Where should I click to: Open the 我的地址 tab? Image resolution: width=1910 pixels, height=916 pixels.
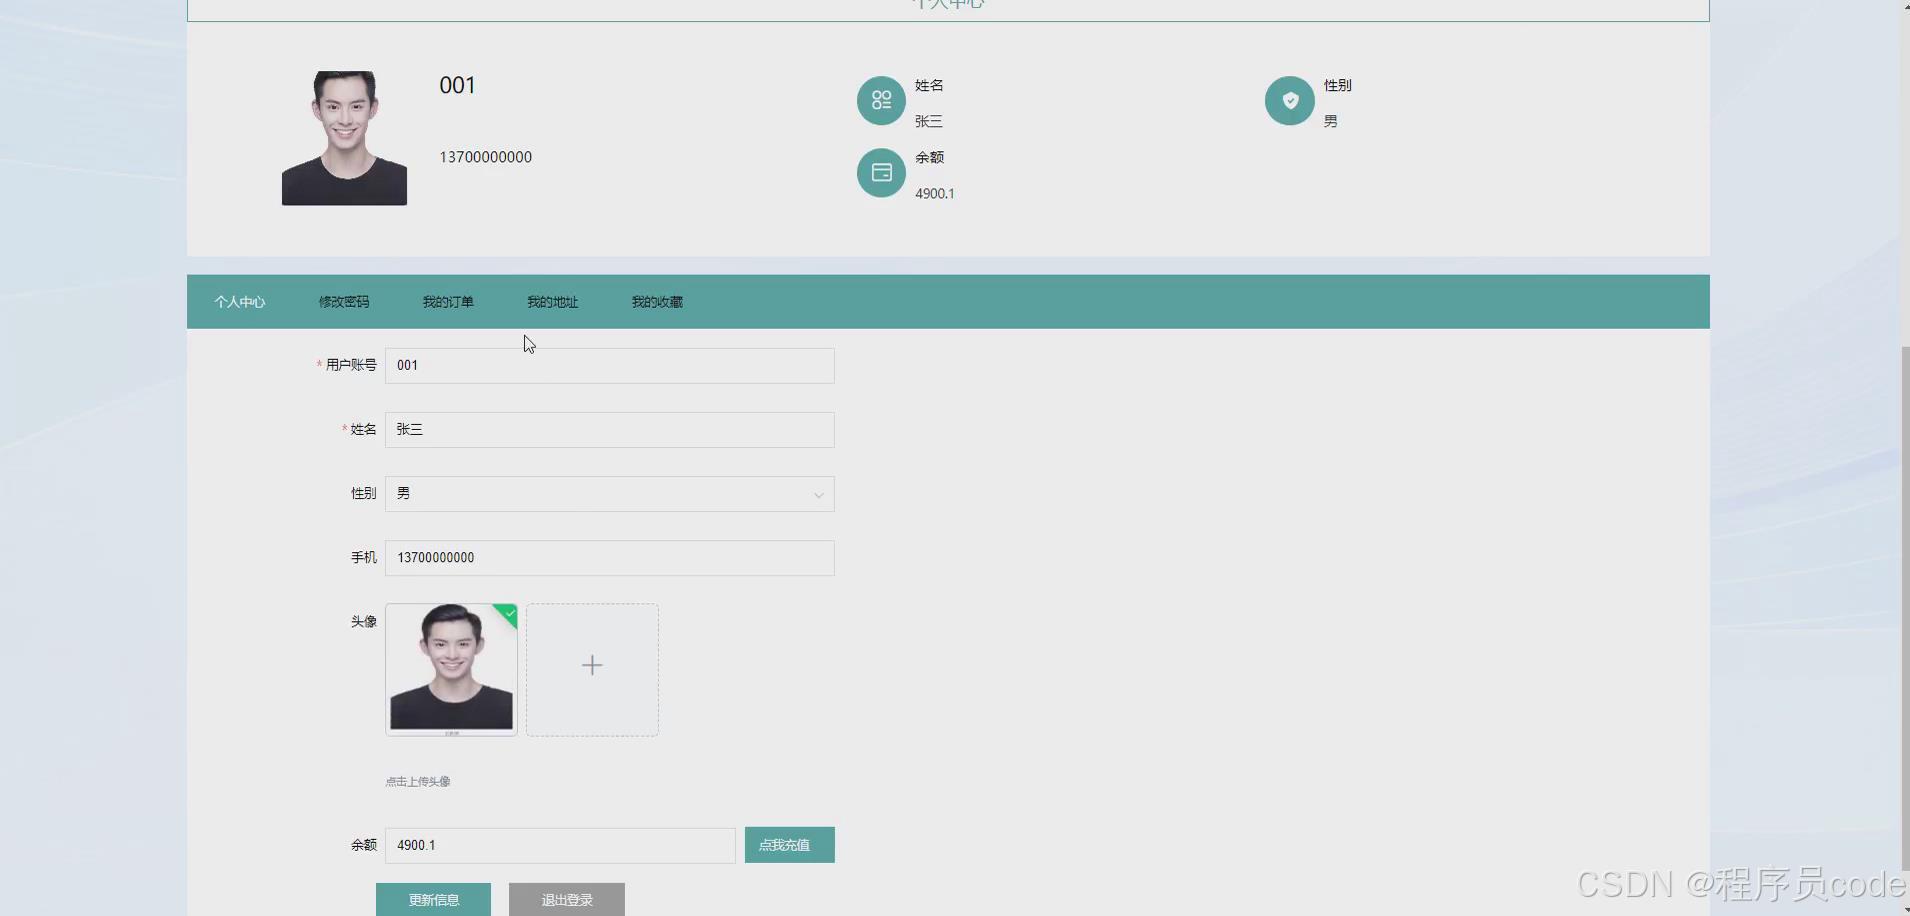pyautogui.click(x=552, y=302)
